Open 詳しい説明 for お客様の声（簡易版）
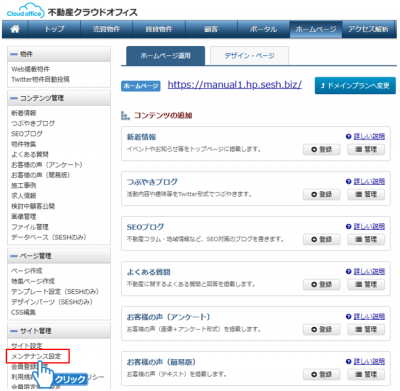Screen dimensions: 400x391 (369, 361)
